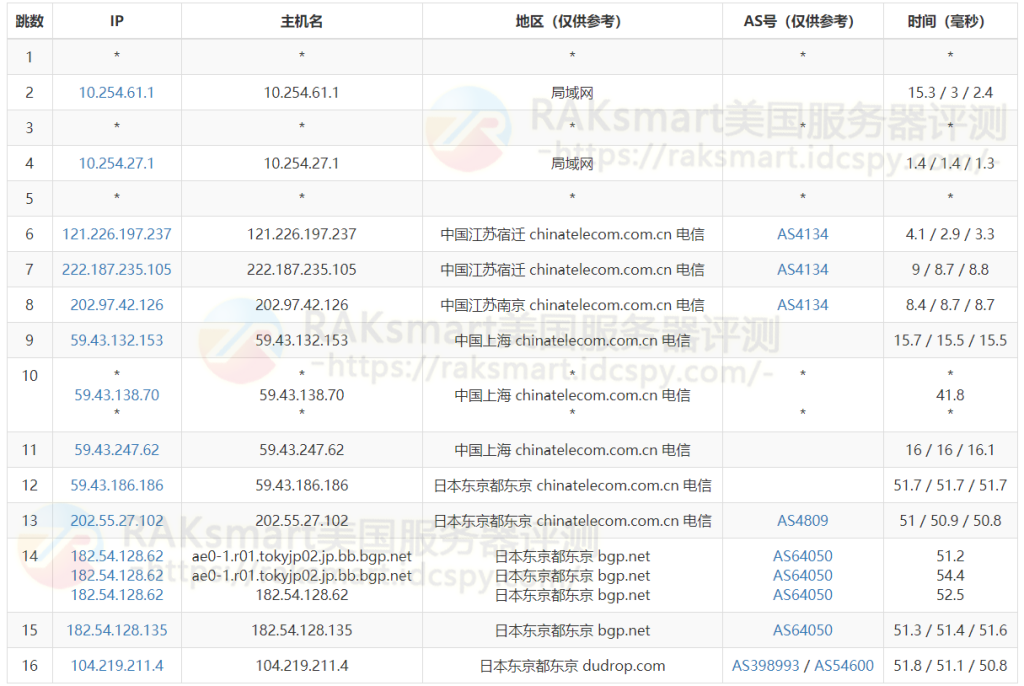Select hostname cell 104.219.211.4

tap(301, 665)
